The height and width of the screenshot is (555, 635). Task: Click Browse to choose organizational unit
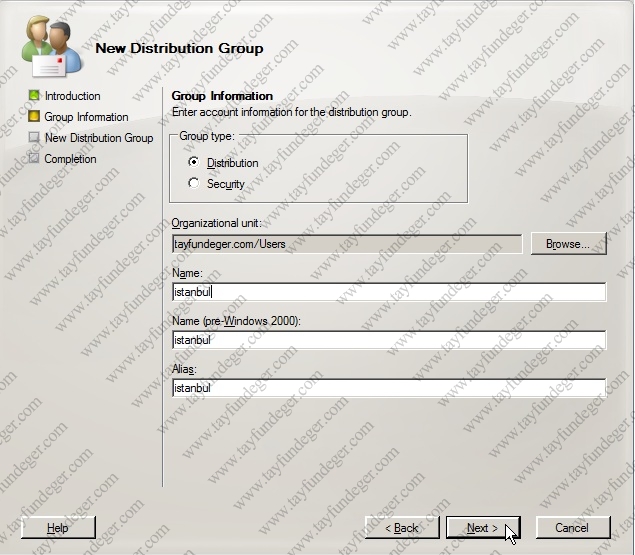(569, 244)
